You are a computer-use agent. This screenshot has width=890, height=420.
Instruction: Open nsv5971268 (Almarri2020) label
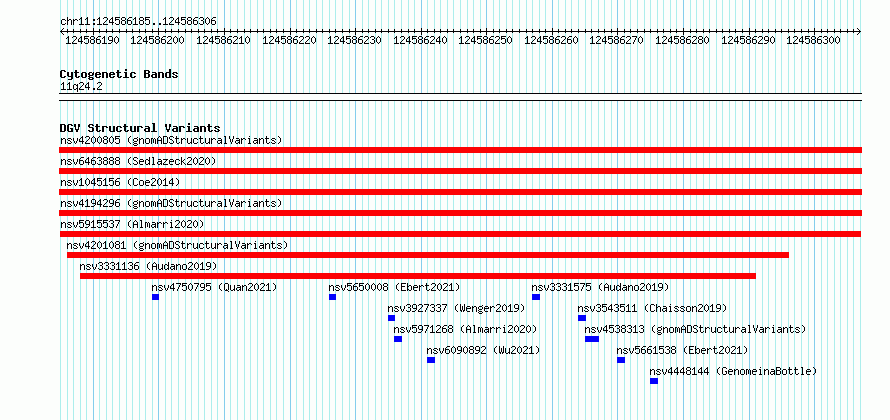pyautogui.click(x=465, y=329)
